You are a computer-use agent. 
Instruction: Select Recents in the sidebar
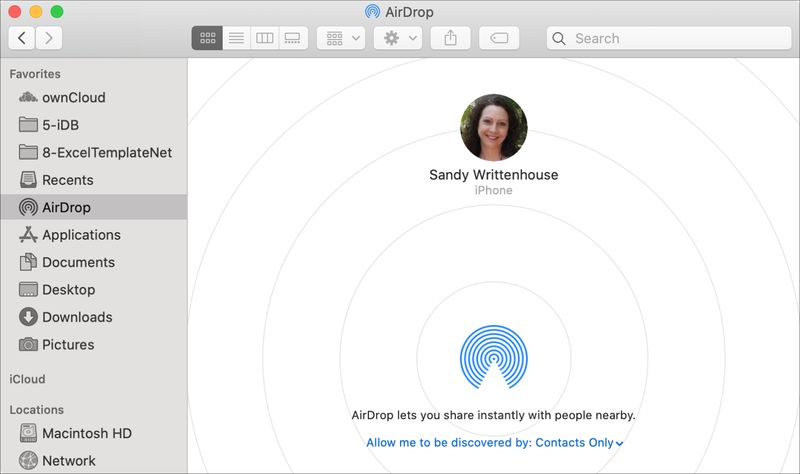tap(94, 180)
